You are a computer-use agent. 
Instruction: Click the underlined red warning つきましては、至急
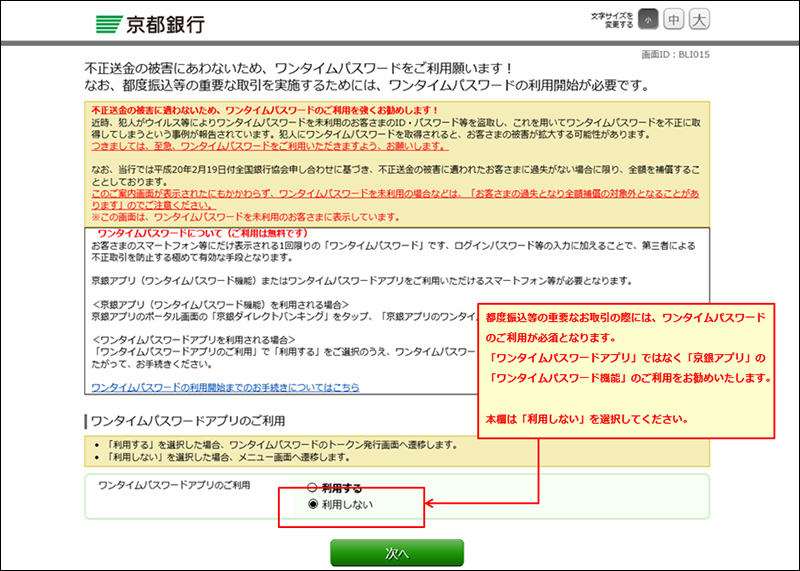[270, 146]
